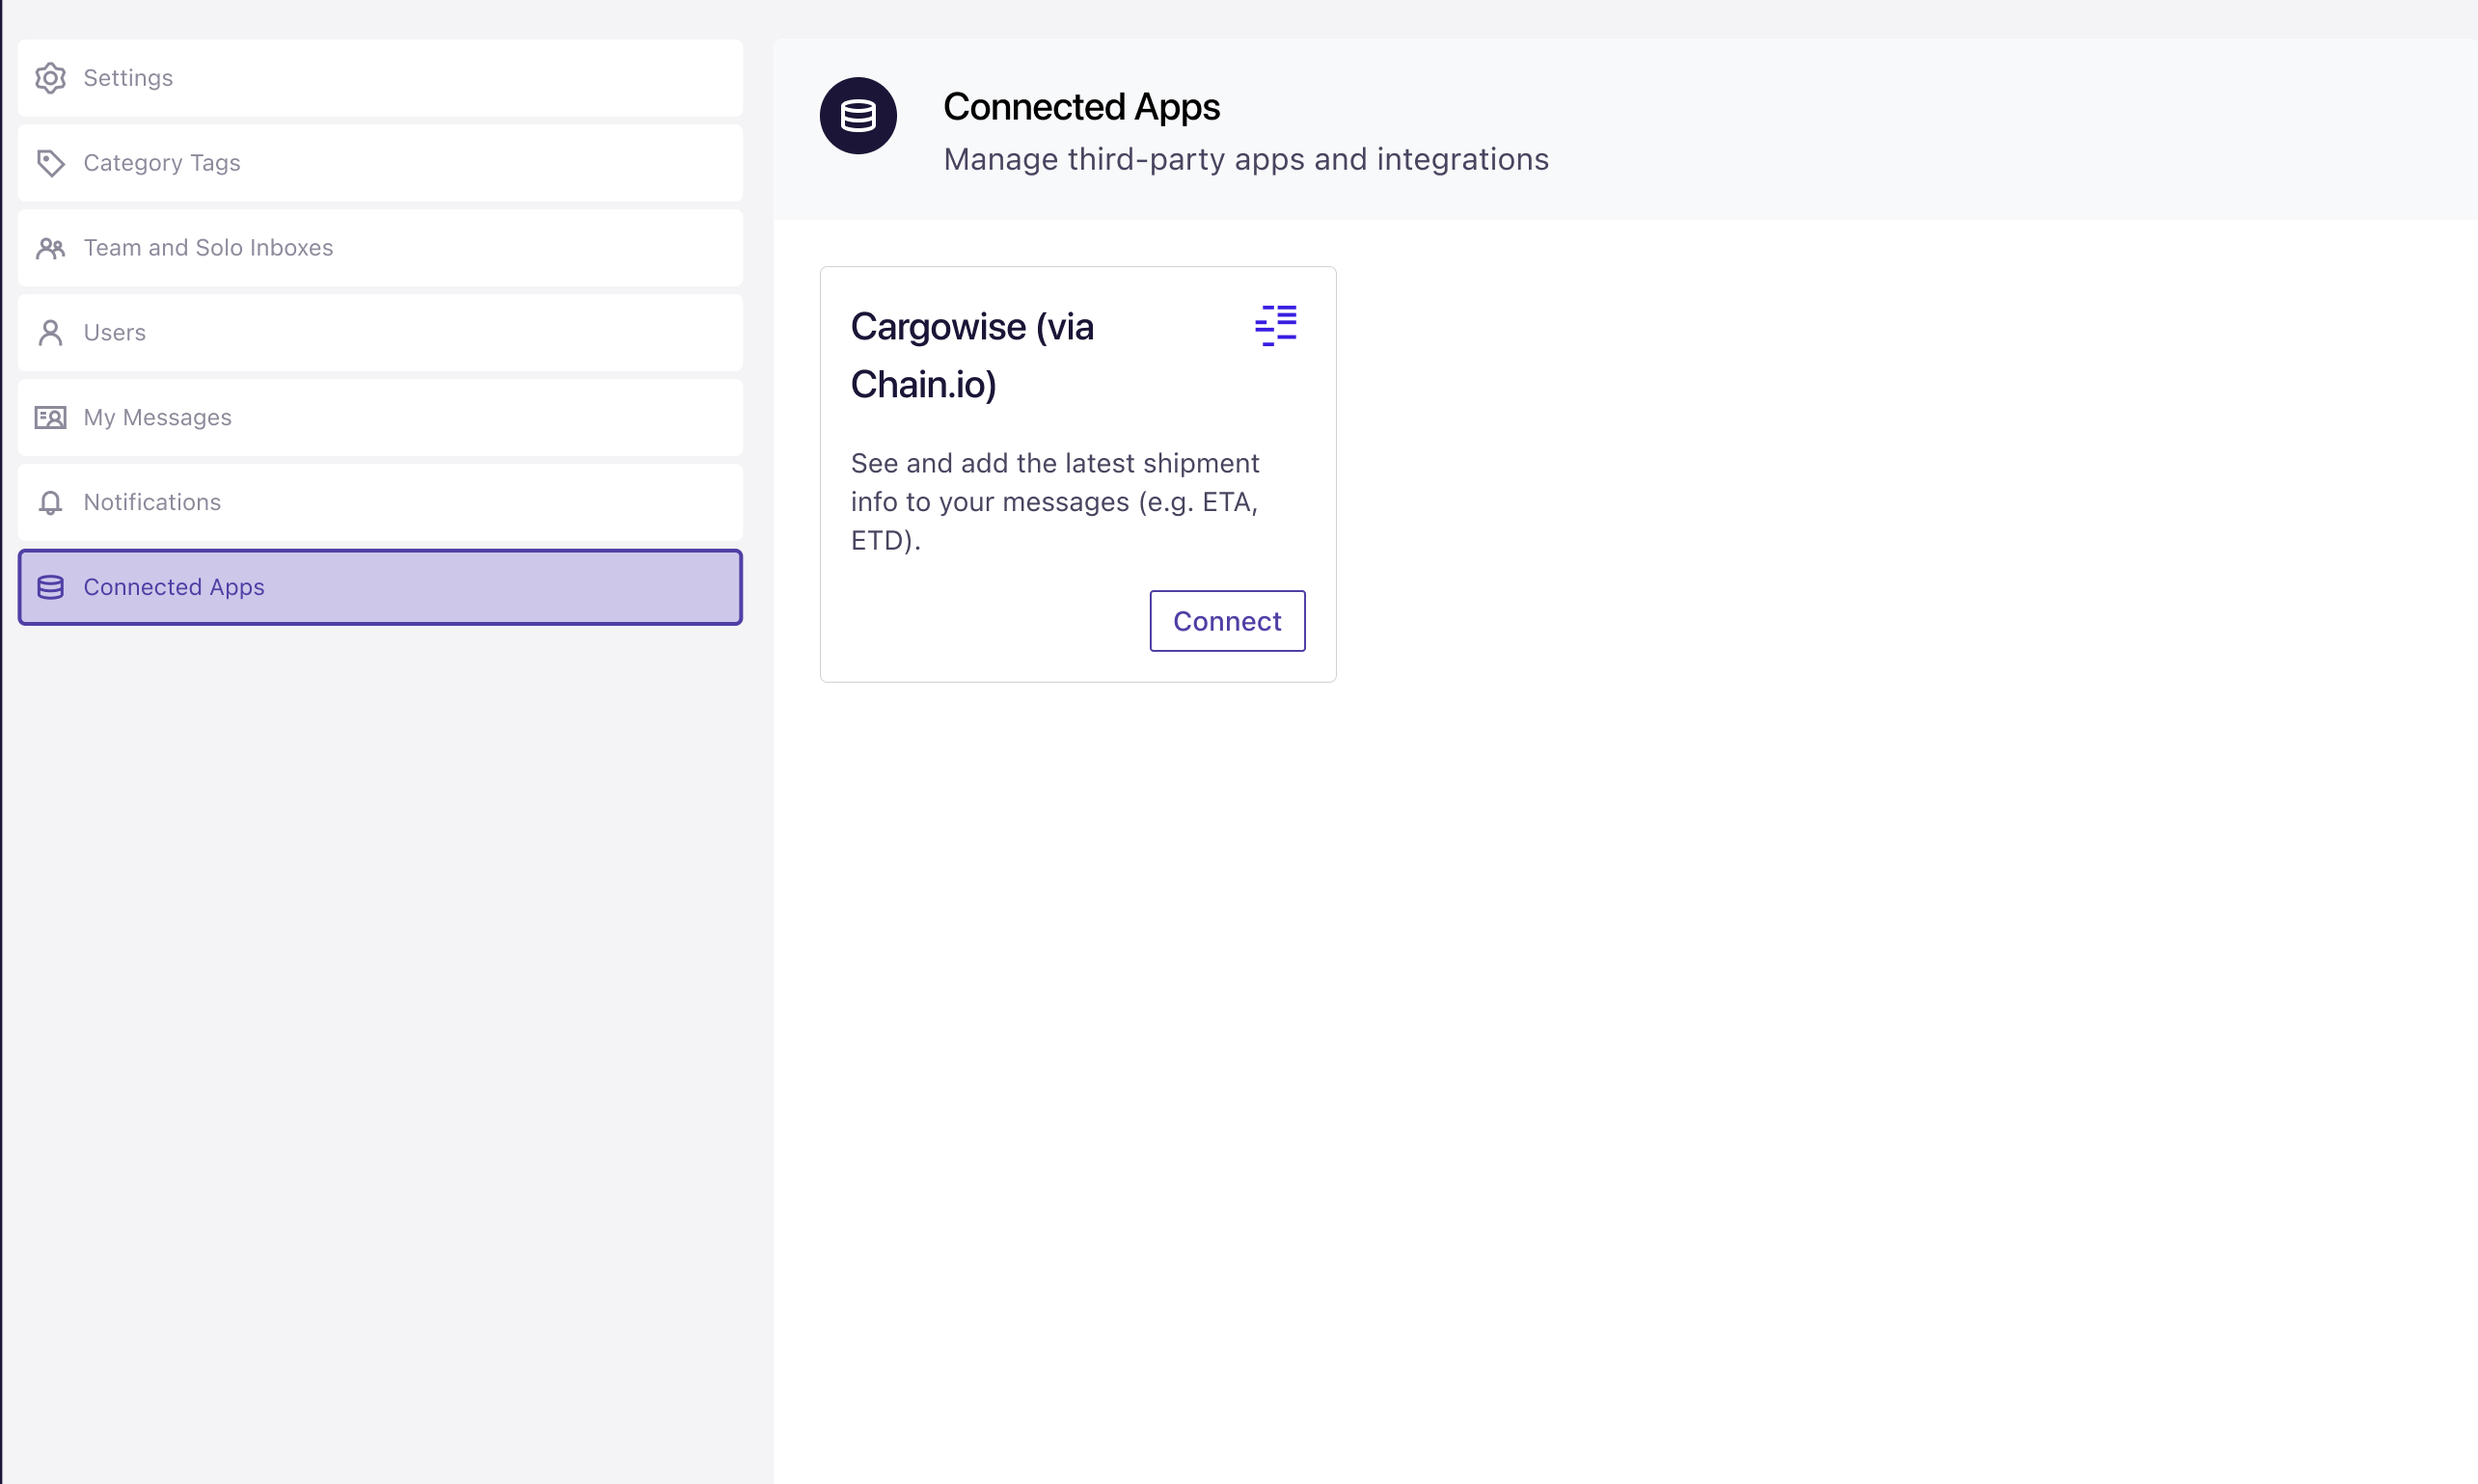Image resolution: width=2478 pixels, height=1484 pixels.
Task: Click the Connected Apps page heading
Action: click(1081, 107)
